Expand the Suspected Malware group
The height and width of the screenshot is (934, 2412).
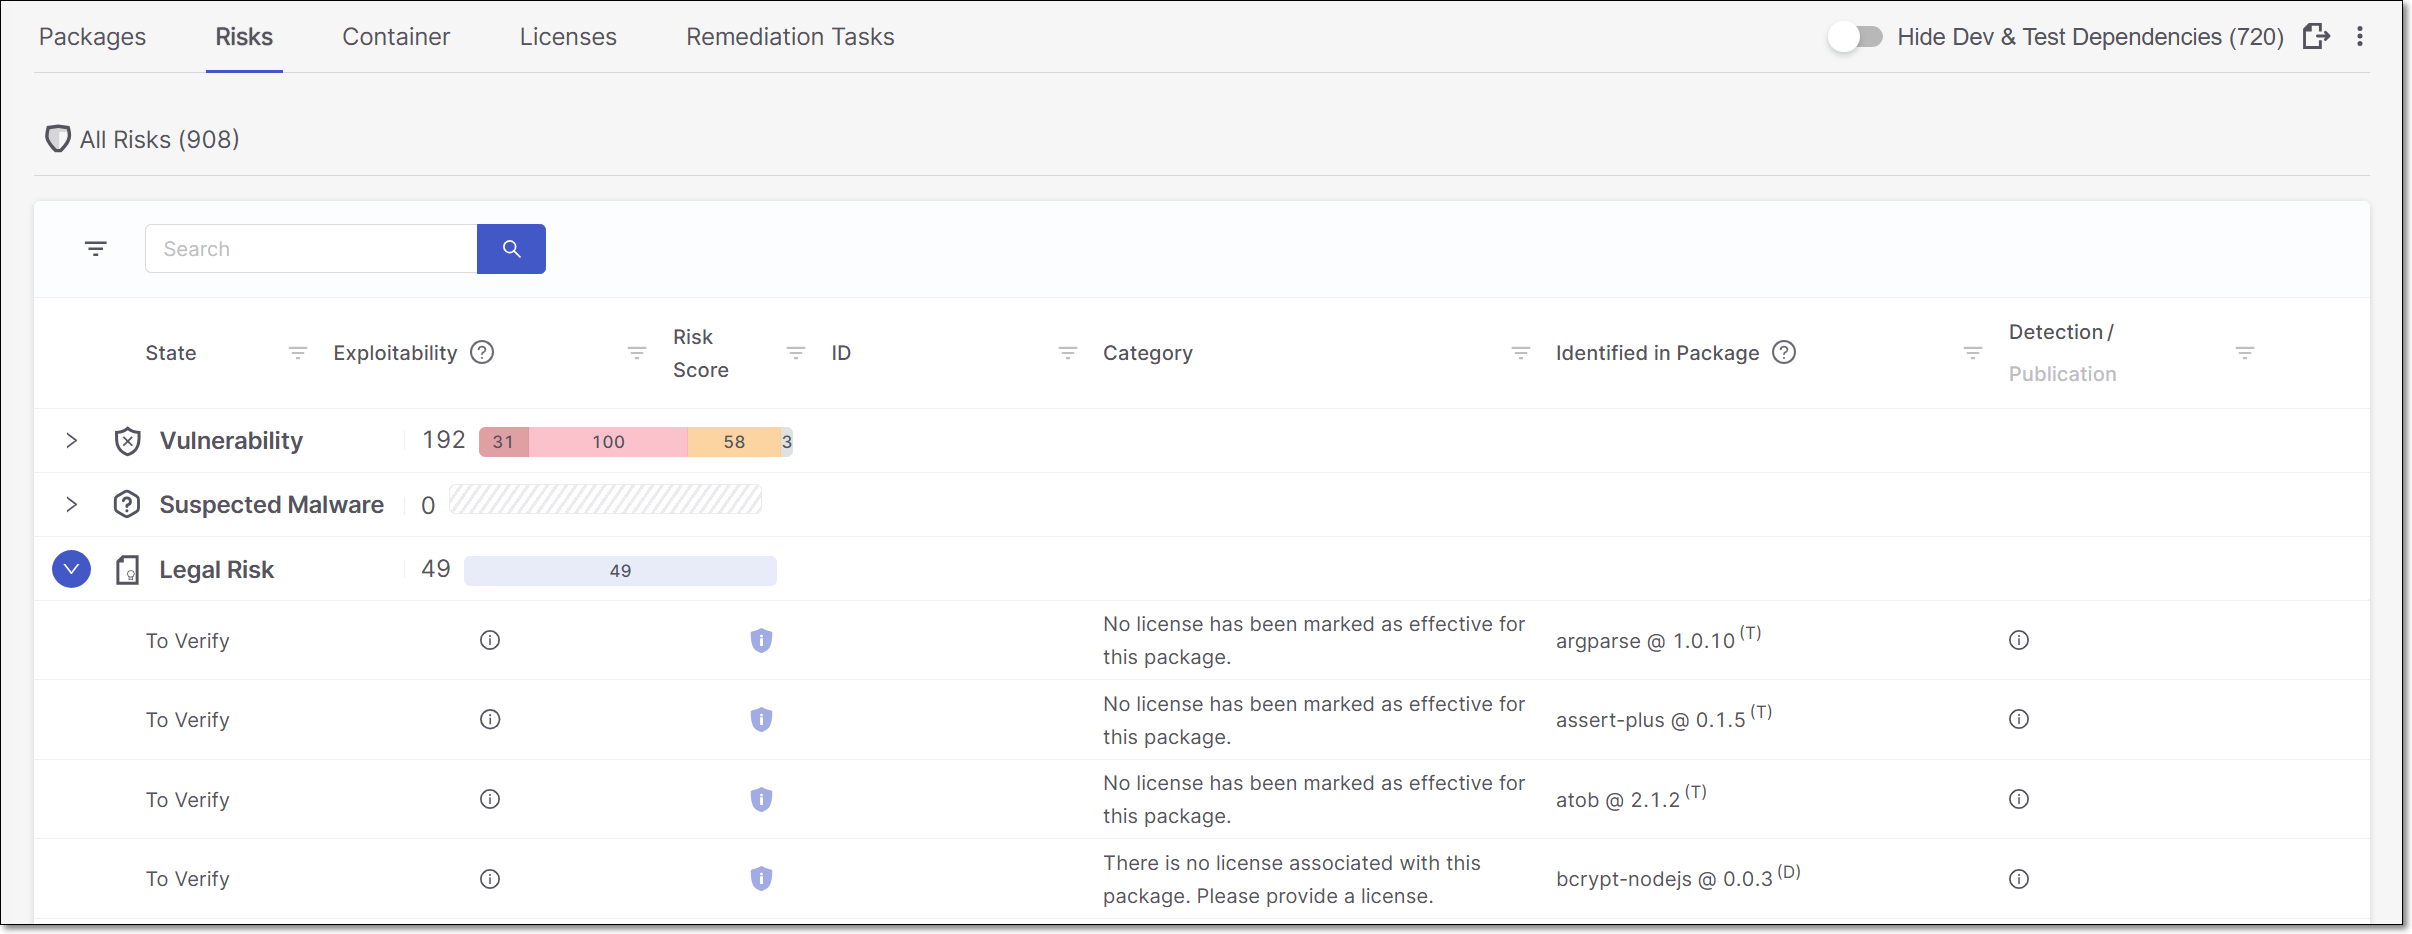tap(71, 505)
